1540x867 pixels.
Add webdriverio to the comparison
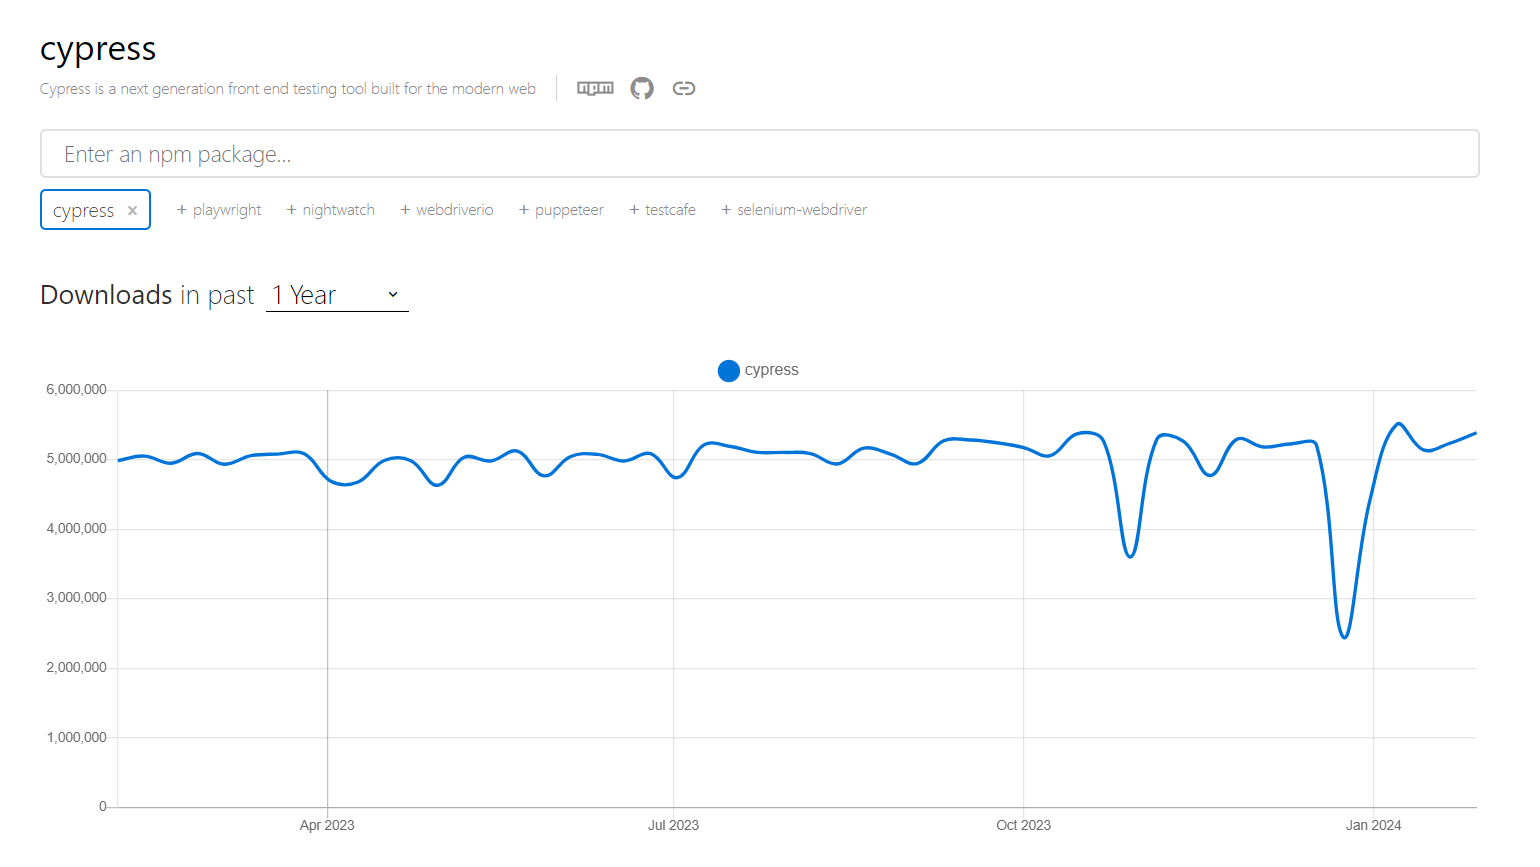[447, 210]
